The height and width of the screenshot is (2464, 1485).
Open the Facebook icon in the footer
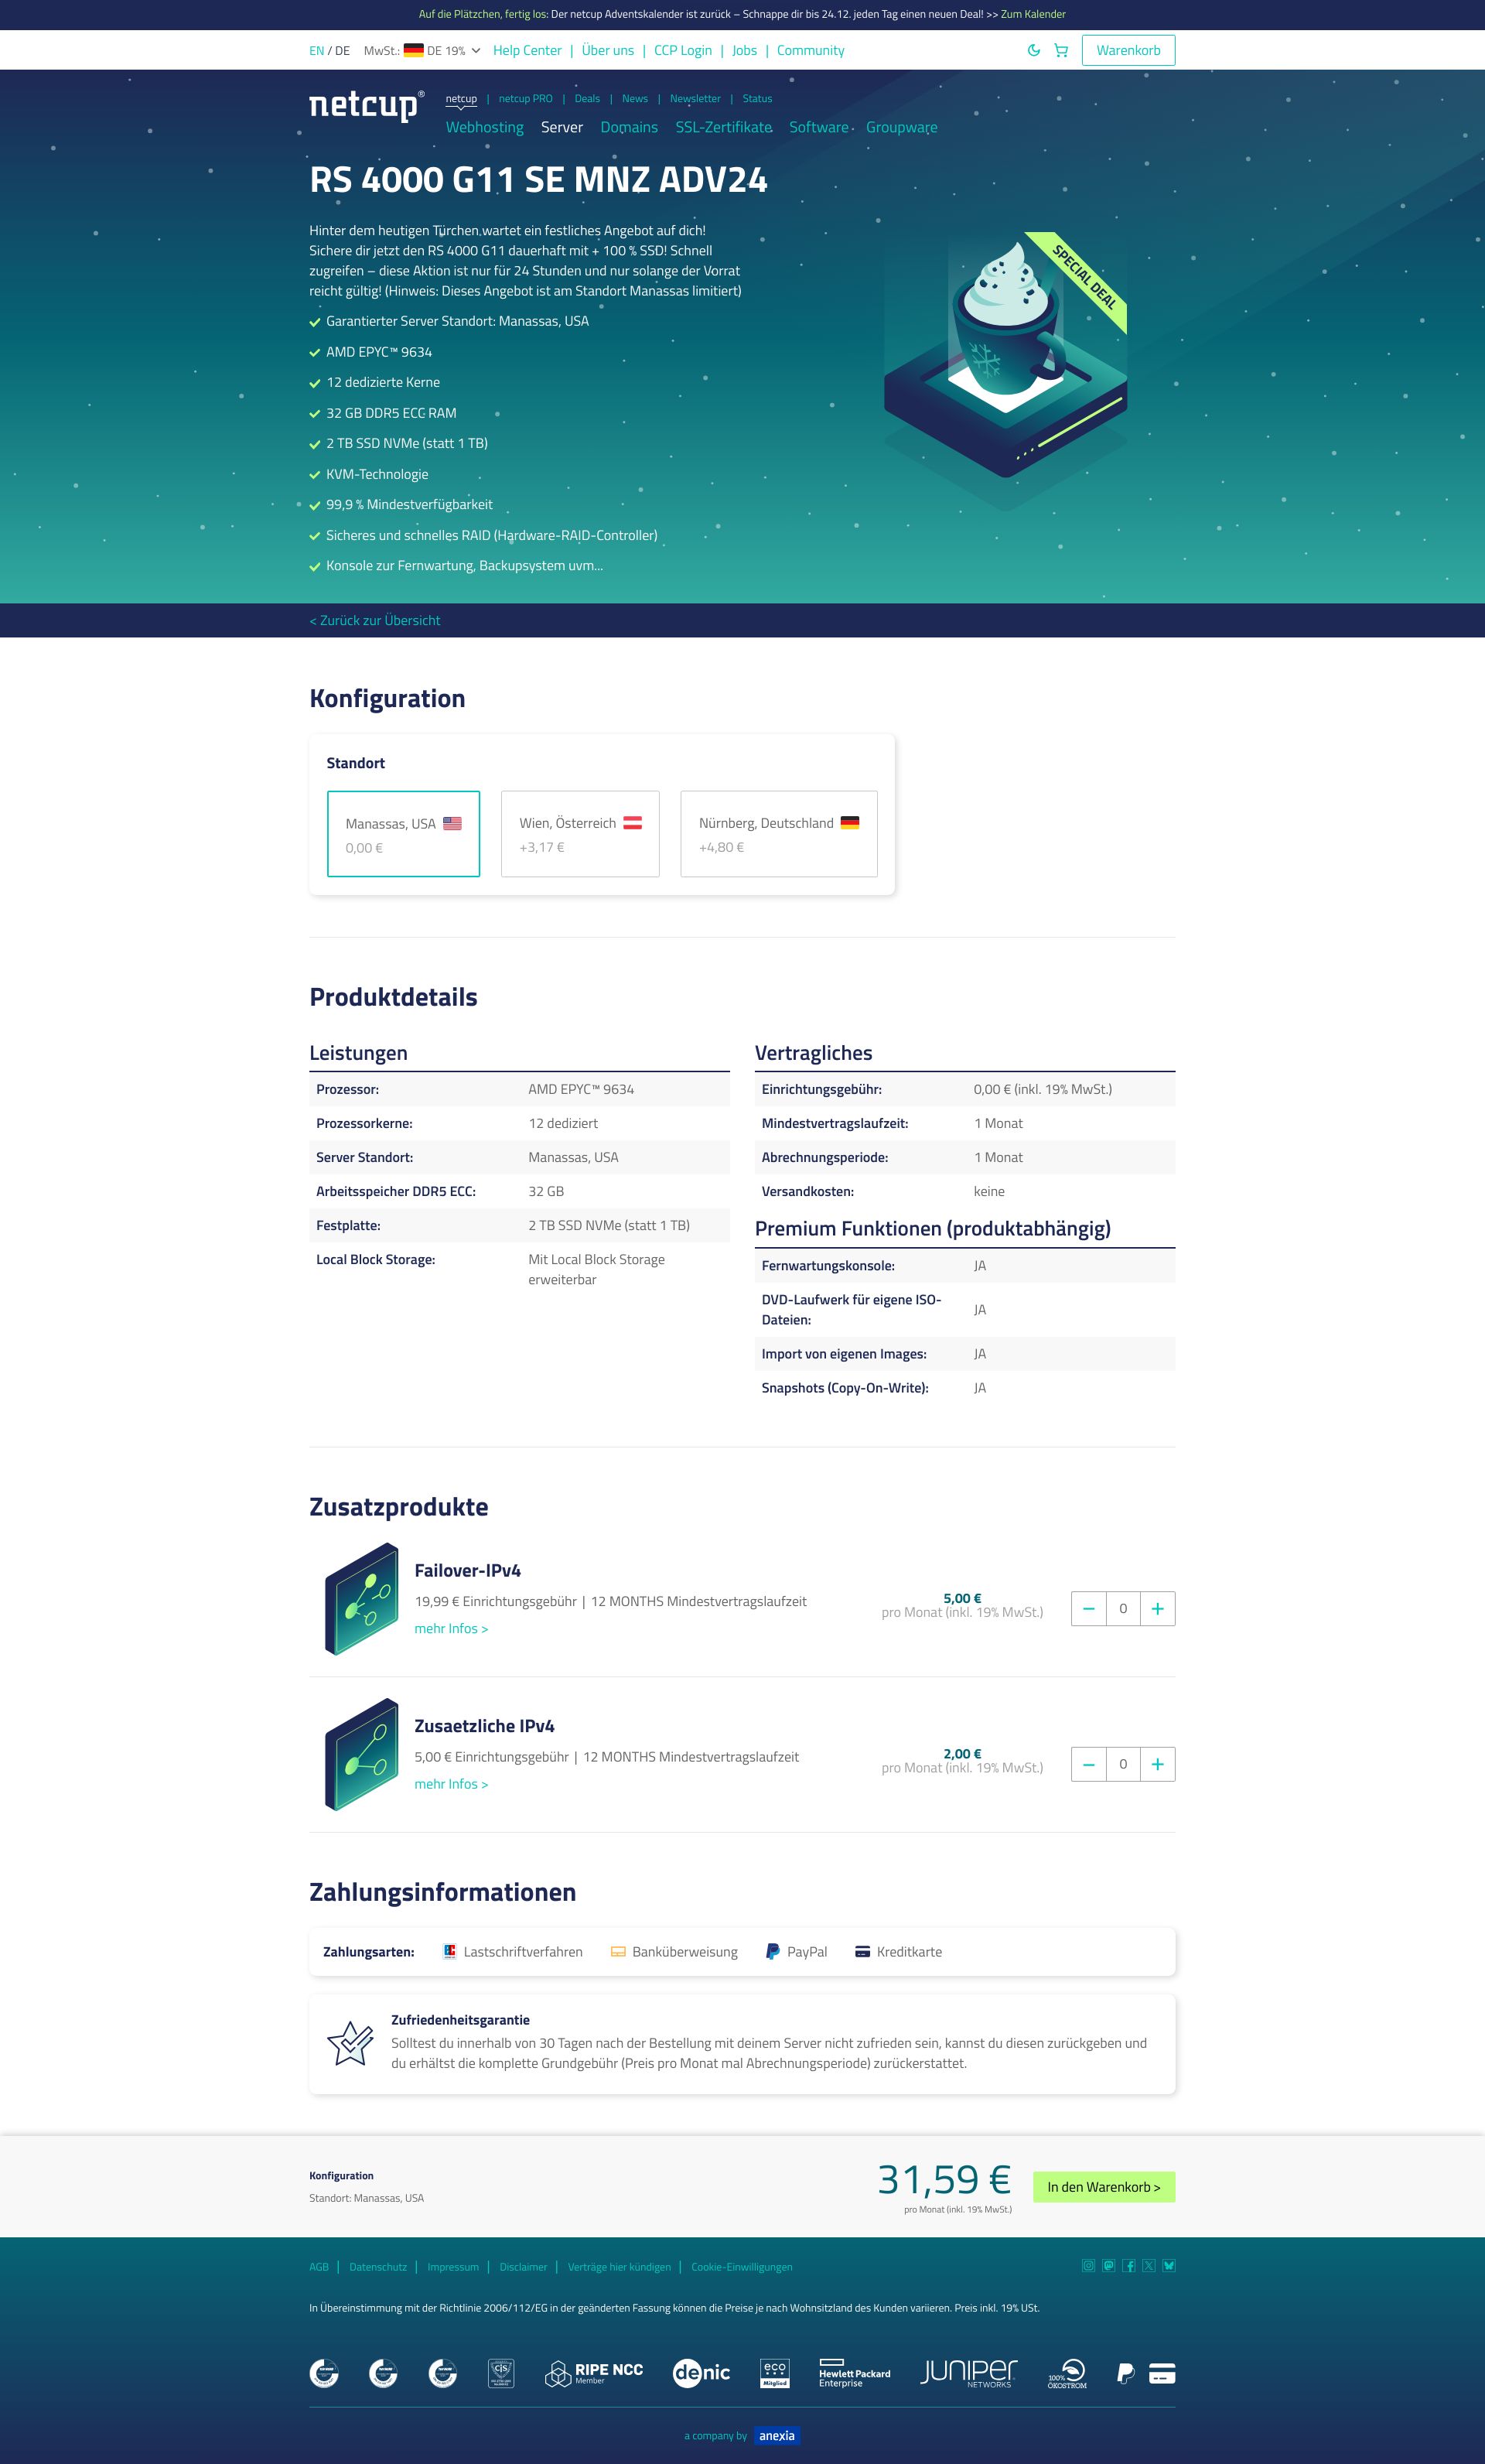[x=1129, y=2266]
